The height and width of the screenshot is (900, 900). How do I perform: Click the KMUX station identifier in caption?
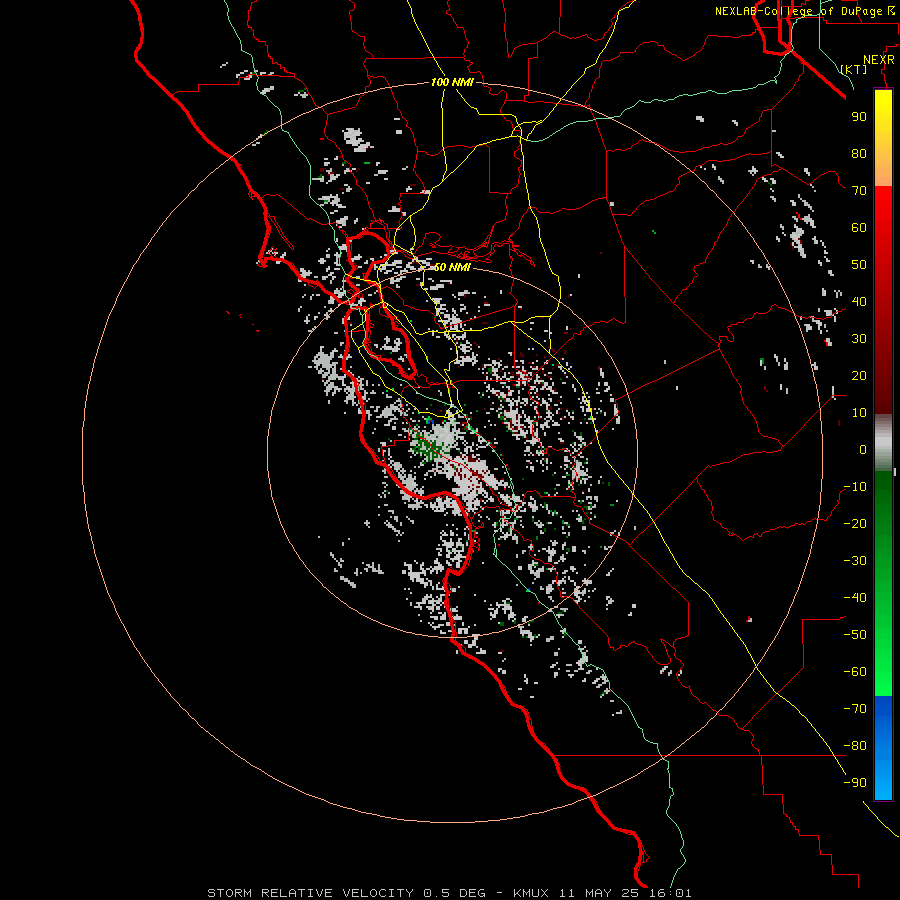pos(531,893)
